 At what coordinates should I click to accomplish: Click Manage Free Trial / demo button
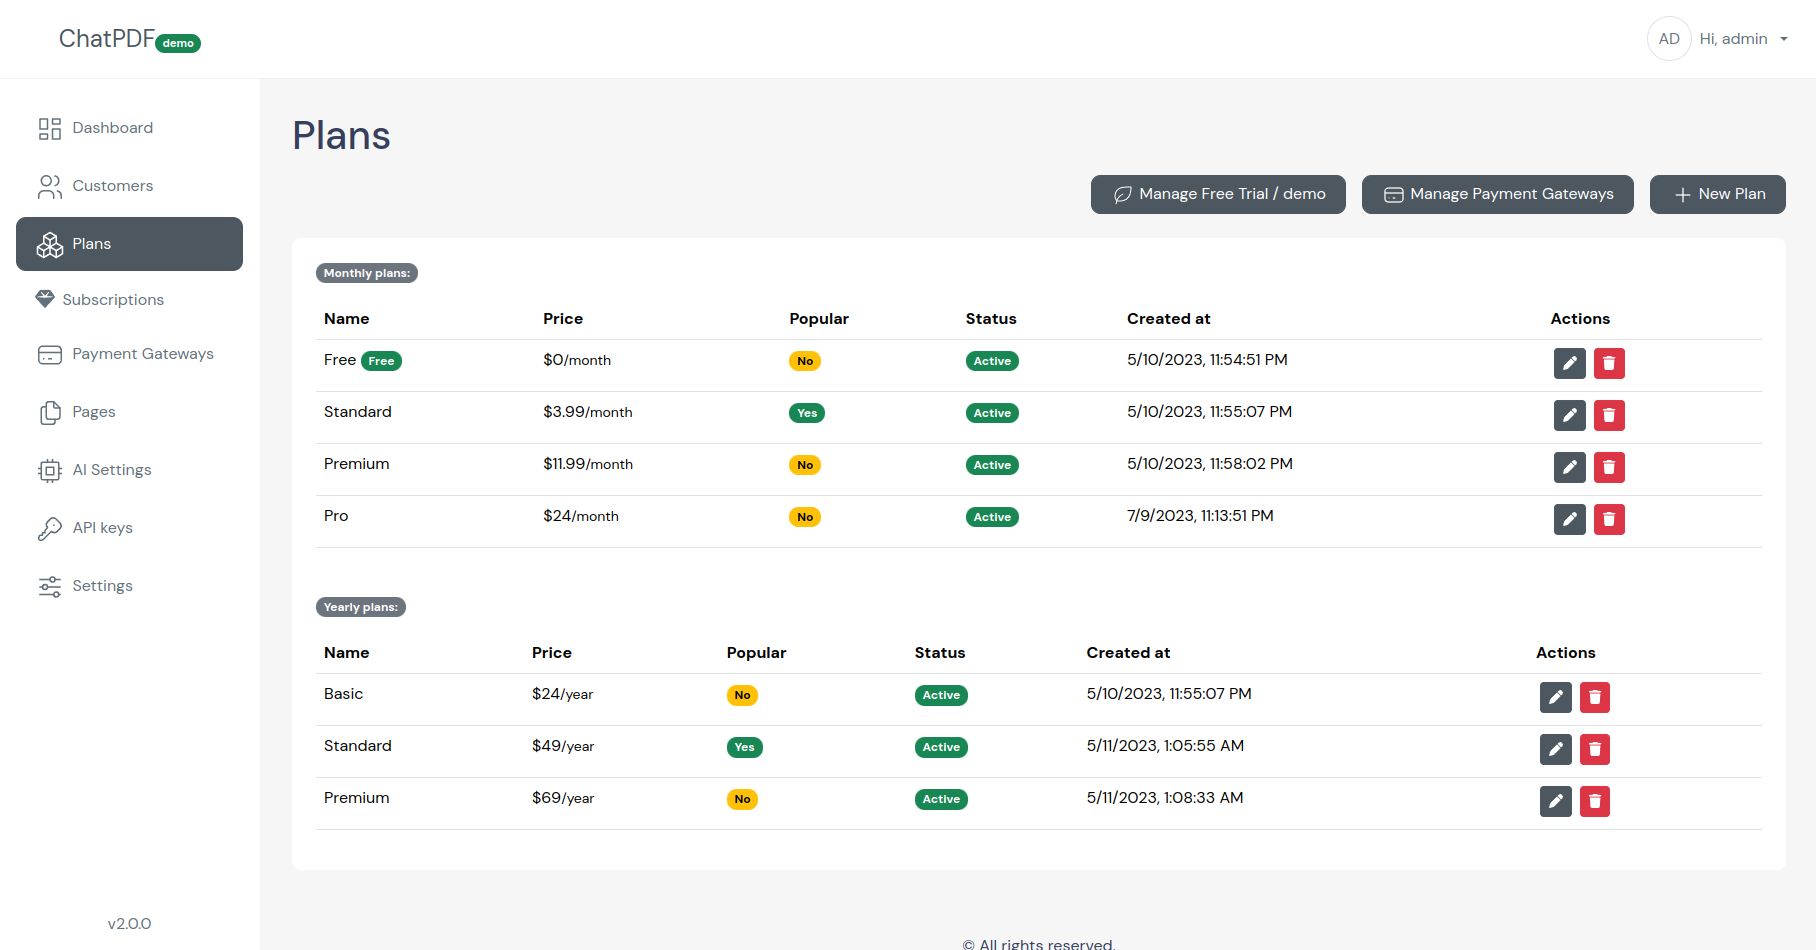[1217, 194]
